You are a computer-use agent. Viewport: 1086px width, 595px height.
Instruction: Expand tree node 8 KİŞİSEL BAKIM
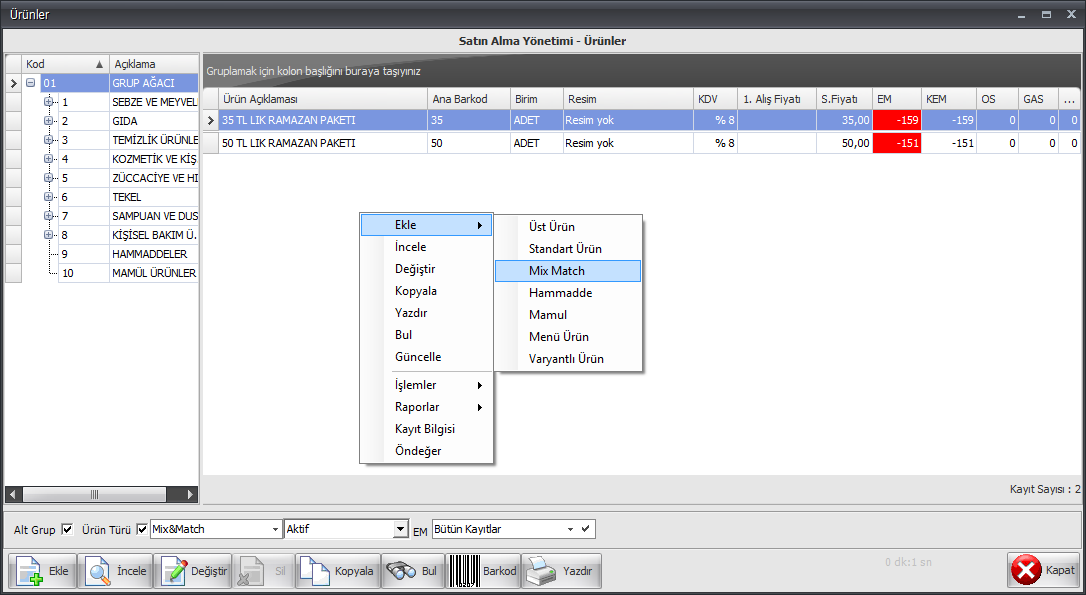pos(48,235)
